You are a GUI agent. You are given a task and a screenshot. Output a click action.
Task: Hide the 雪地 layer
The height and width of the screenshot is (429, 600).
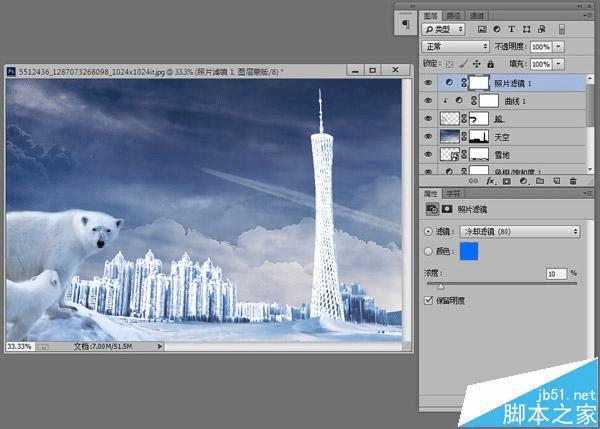pos(428,154)
